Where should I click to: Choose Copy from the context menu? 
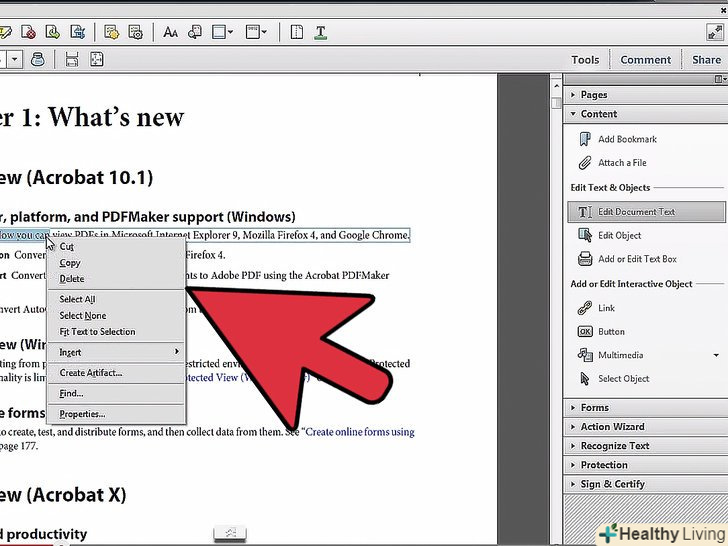tap(116, 263)
